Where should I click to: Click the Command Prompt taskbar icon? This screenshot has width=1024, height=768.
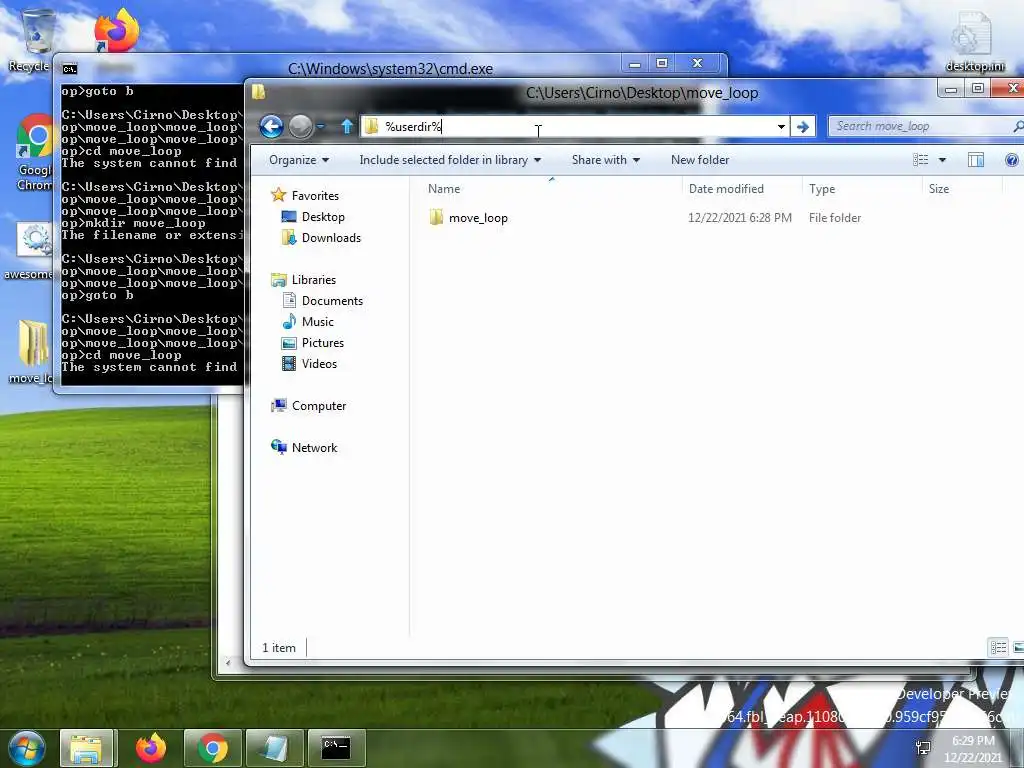click(337, 748)
